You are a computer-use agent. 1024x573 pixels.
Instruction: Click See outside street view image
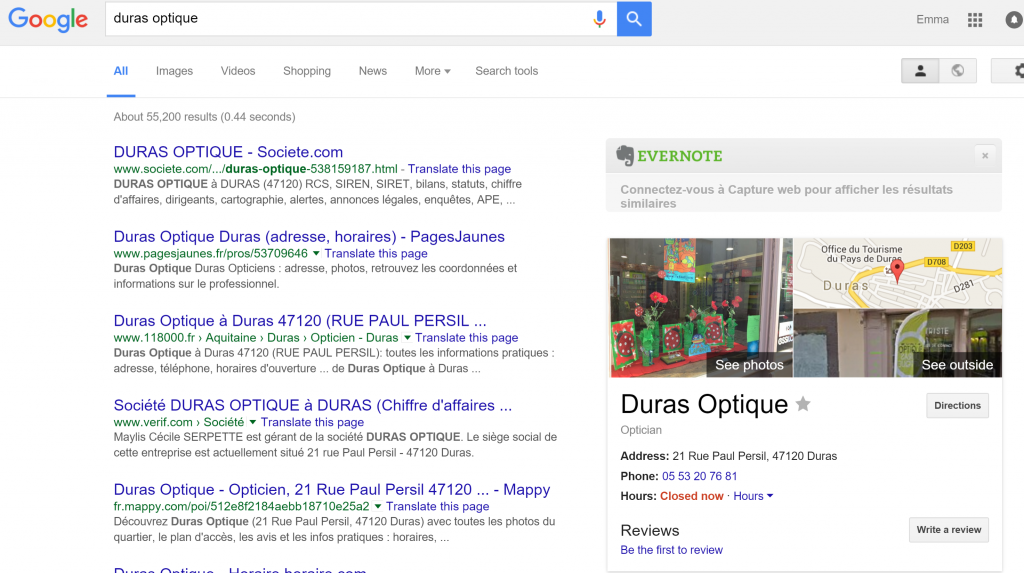tap(897, 343)
